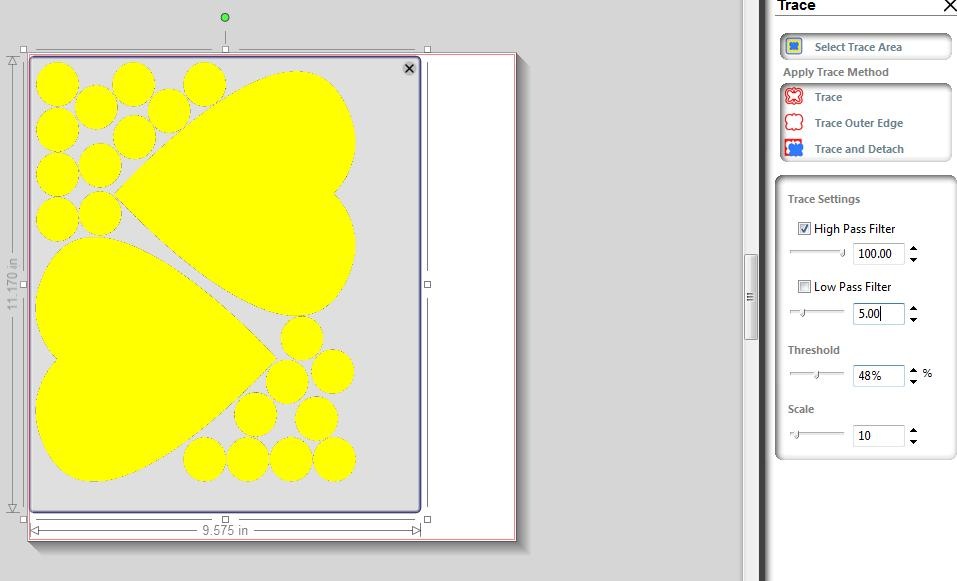Click the Trace Settings heading
Viewport: 957px width, 581px height.
click(823, 199)
